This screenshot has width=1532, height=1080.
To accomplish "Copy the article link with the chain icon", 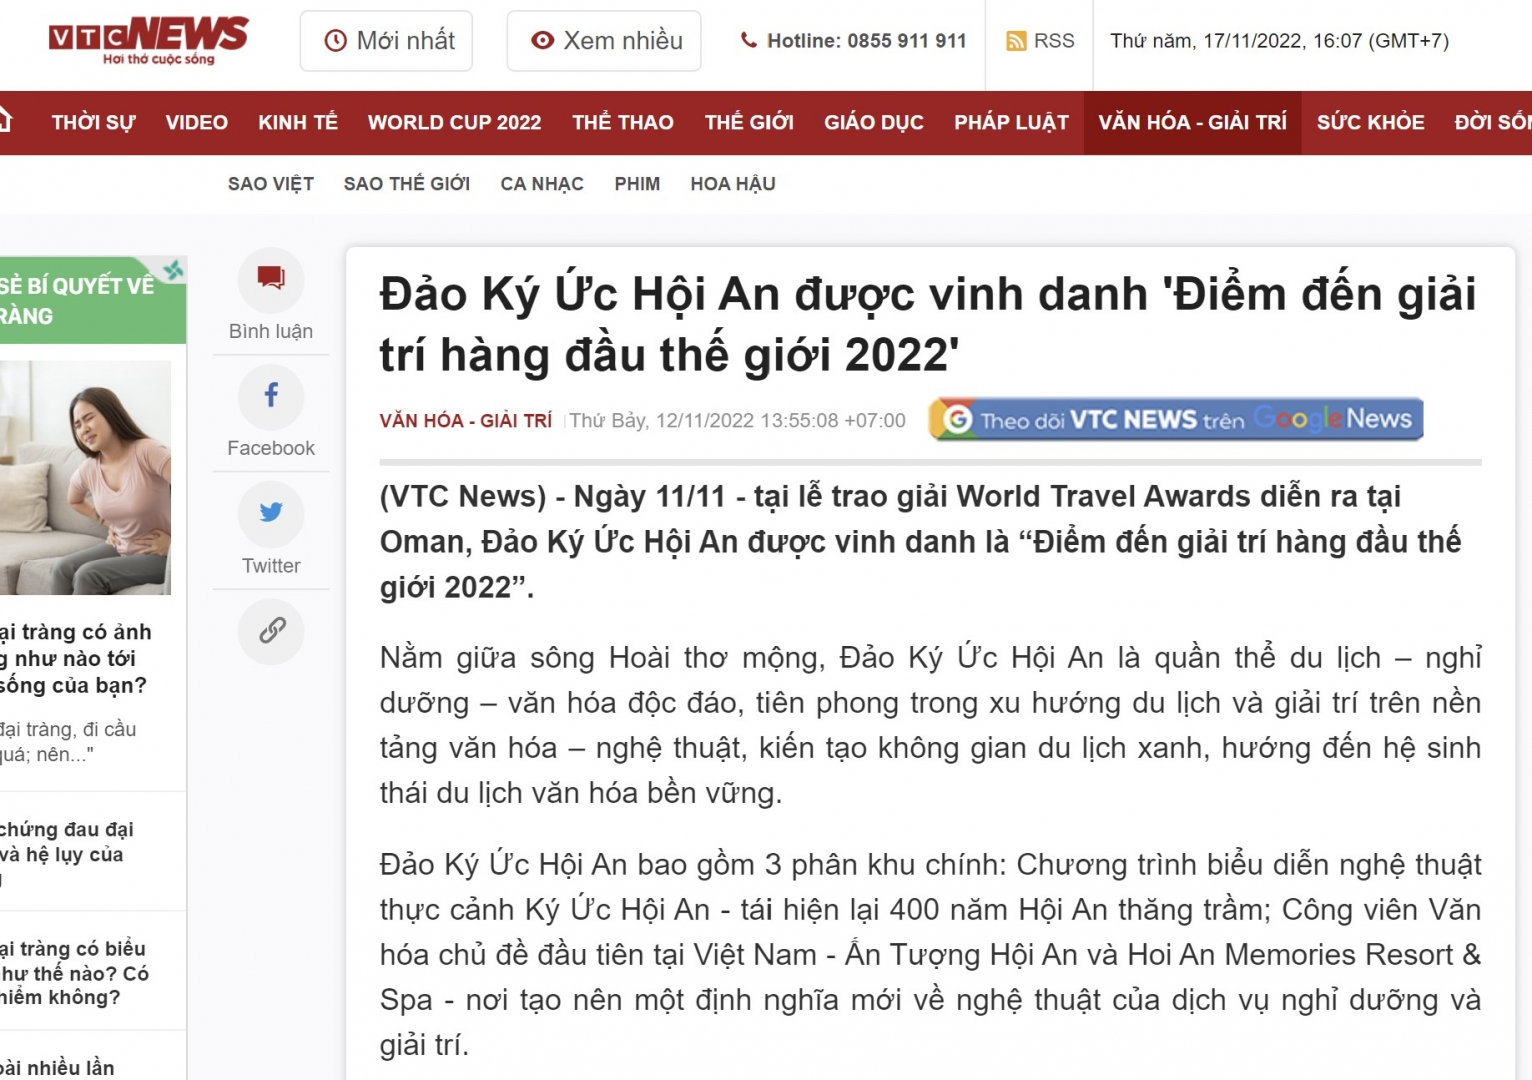I will pyautogui.click(x=271, y=631).
